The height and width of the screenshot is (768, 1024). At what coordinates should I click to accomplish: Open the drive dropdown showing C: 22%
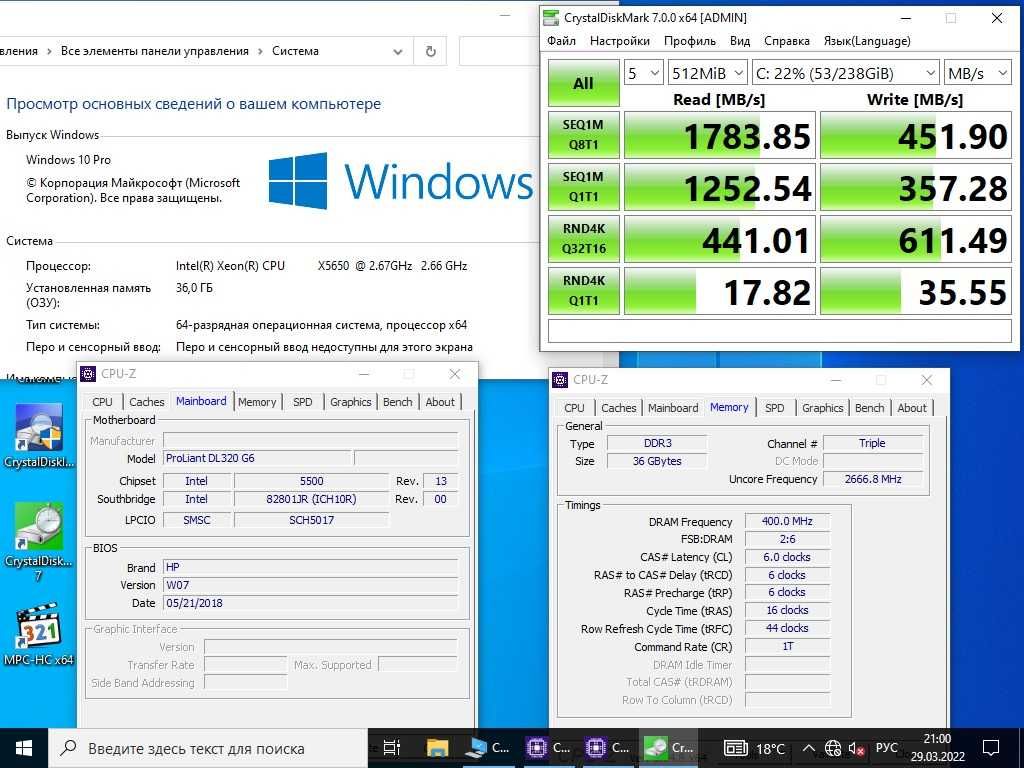[x=846, y=73]
